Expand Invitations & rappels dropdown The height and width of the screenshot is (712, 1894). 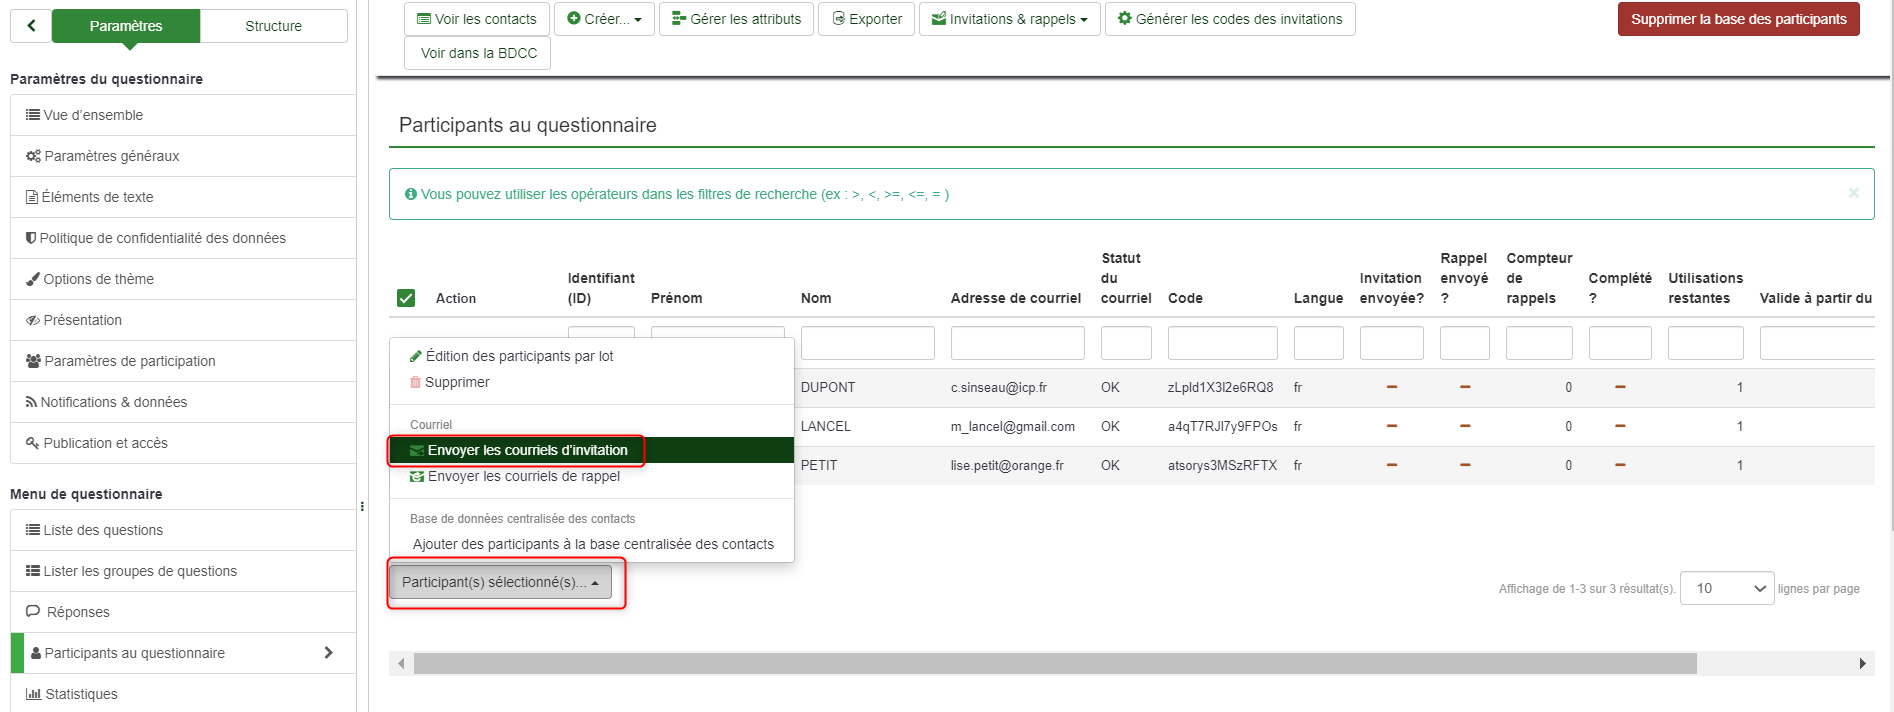point(1009,19)
